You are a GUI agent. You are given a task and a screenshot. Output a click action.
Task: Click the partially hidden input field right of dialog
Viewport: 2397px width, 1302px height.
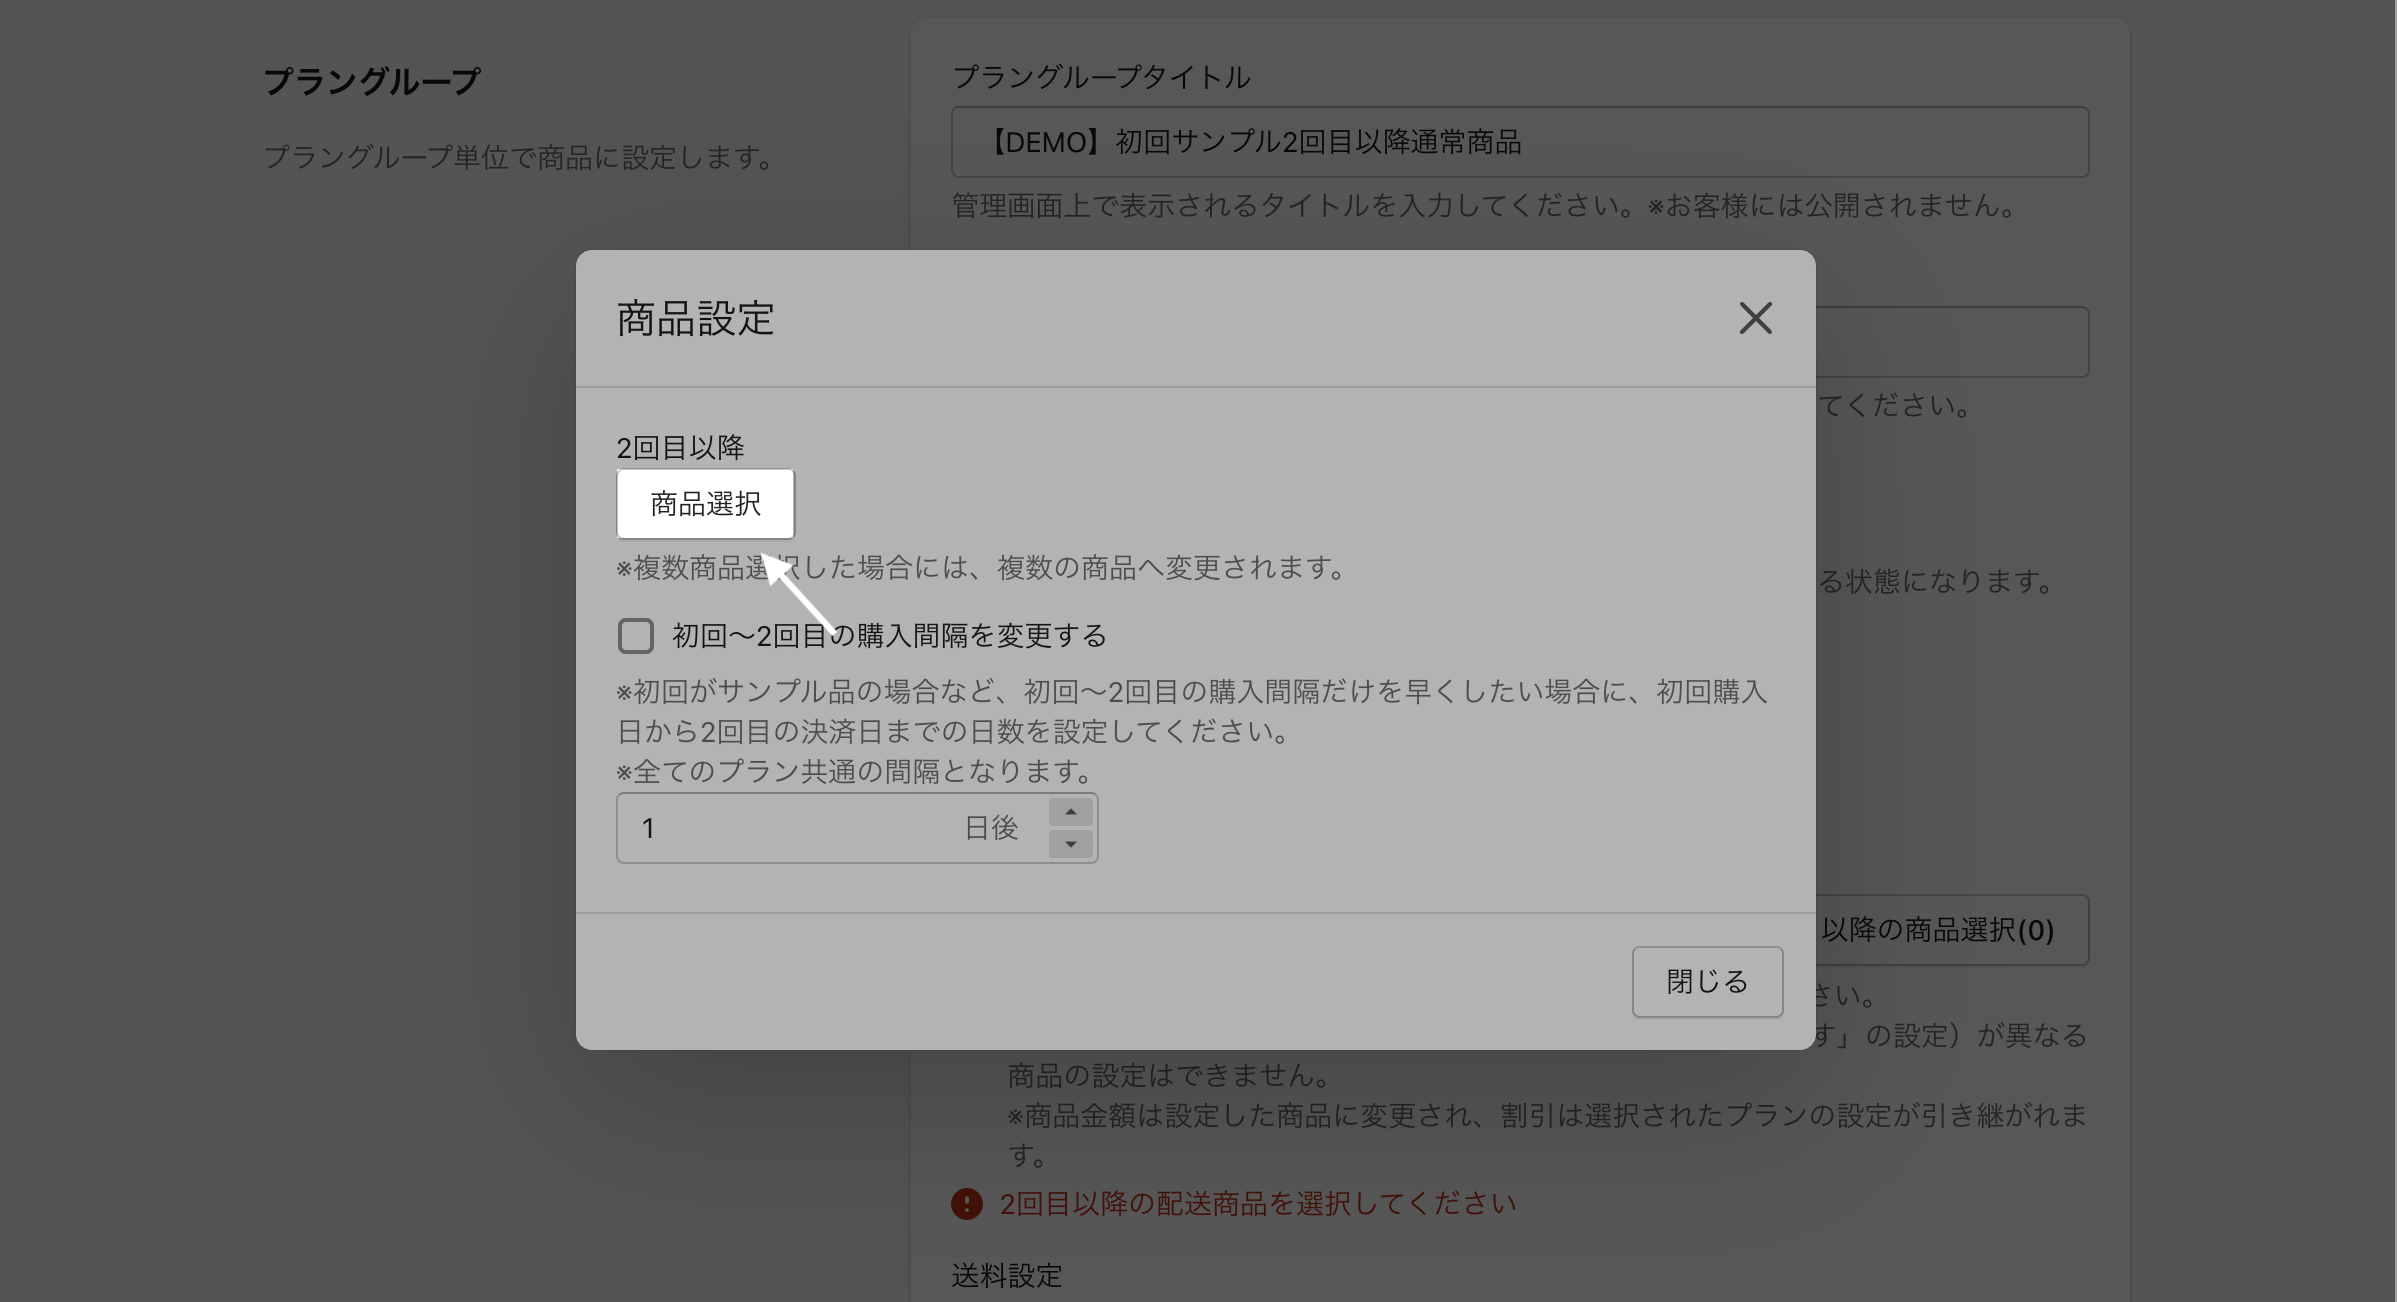pos(1950,342)
